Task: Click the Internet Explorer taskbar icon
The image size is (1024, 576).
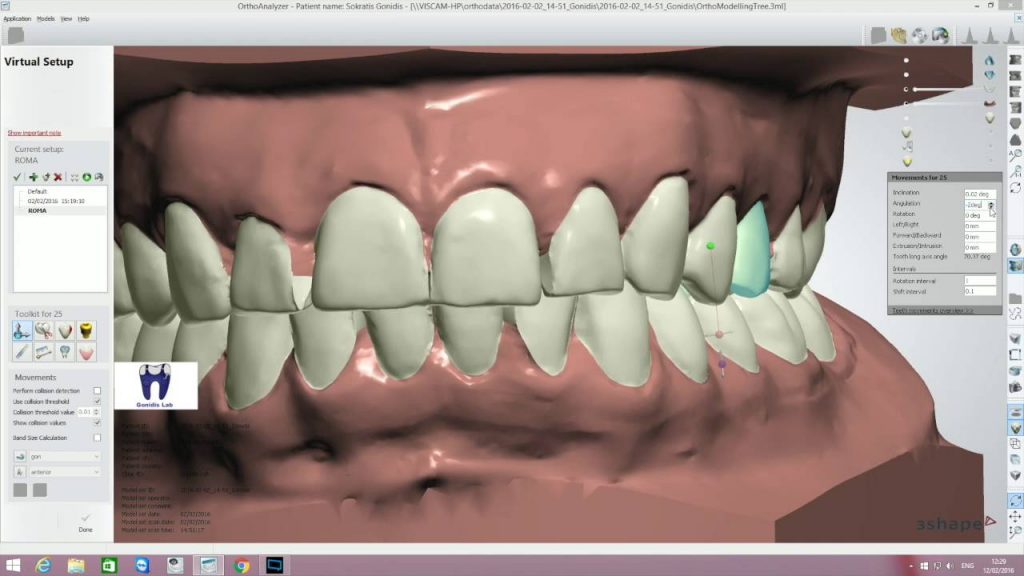Action: [x=43, y=565]
